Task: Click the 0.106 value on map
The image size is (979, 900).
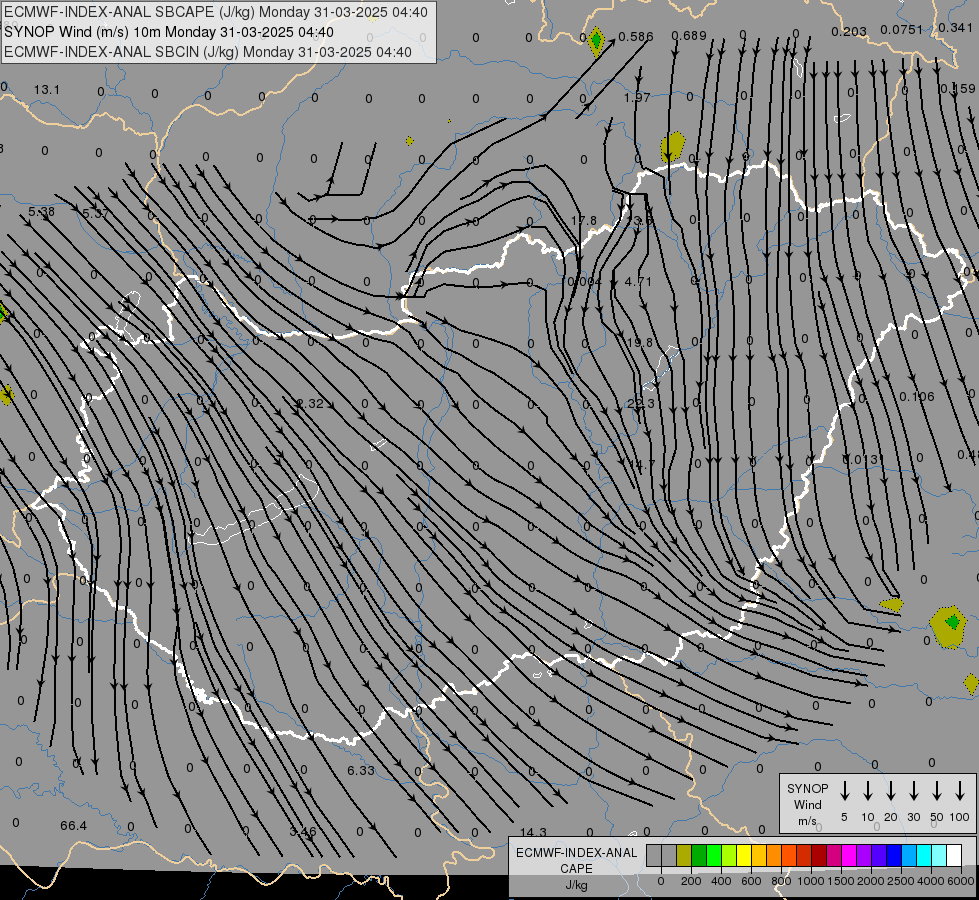Action: click(x=917, y=397)
